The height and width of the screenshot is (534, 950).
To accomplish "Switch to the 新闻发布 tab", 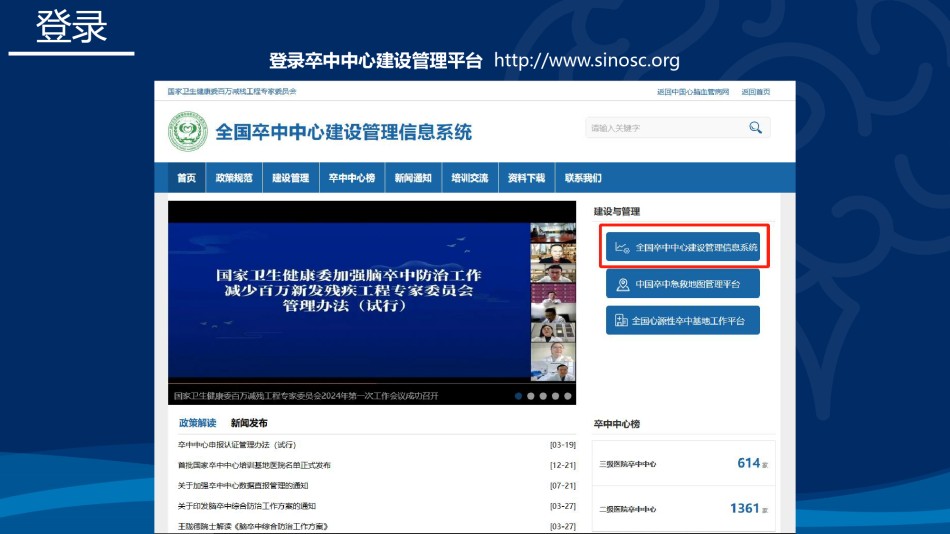I will pyautogui.click(x=249, y=423).
